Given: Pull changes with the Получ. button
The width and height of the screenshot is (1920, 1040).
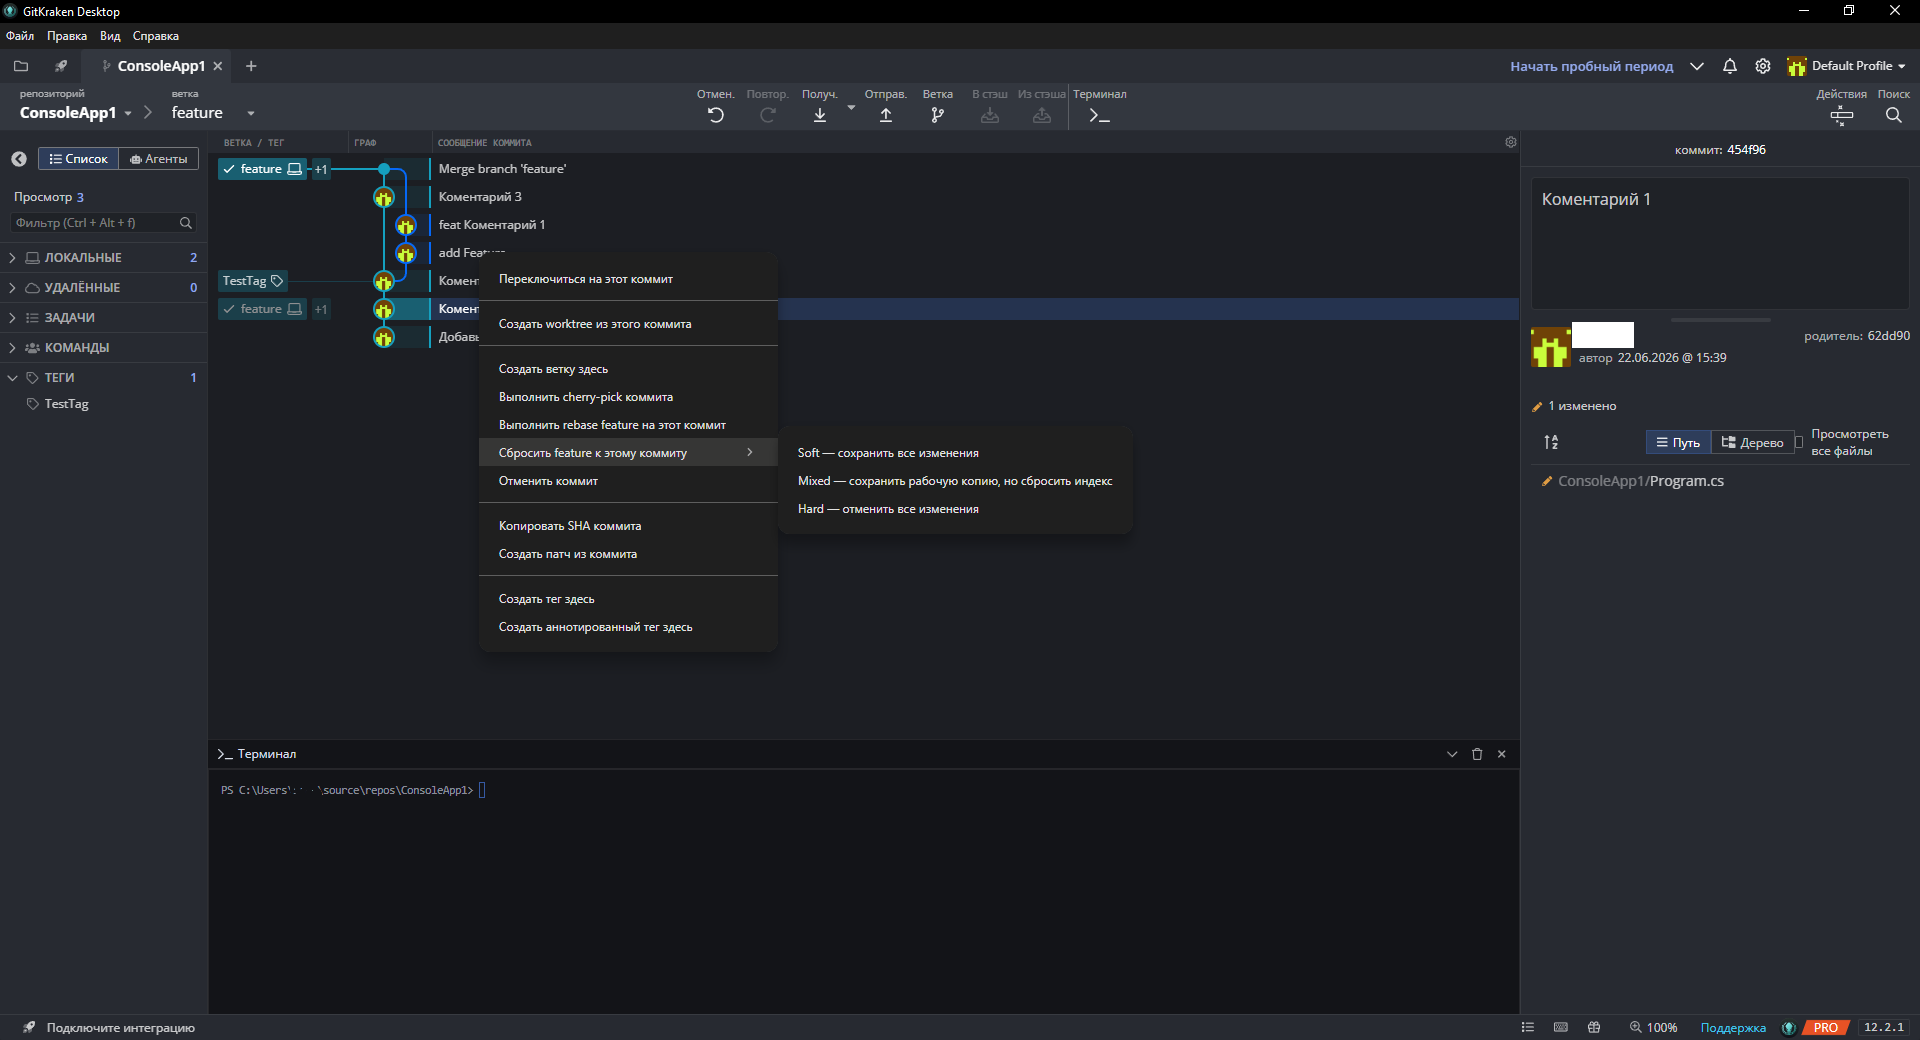Looking at the screenshot, I should [x=820, y=115].
